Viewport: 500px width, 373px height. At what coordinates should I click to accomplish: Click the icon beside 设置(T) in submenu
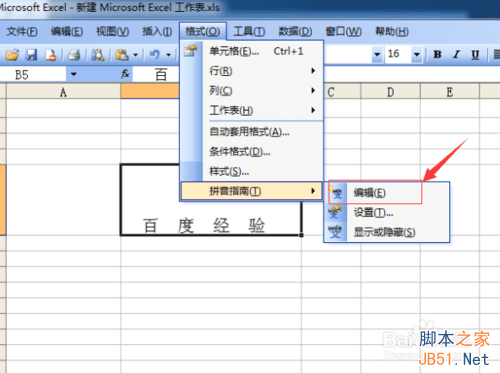pyautogui.click(x=335, y=212)
